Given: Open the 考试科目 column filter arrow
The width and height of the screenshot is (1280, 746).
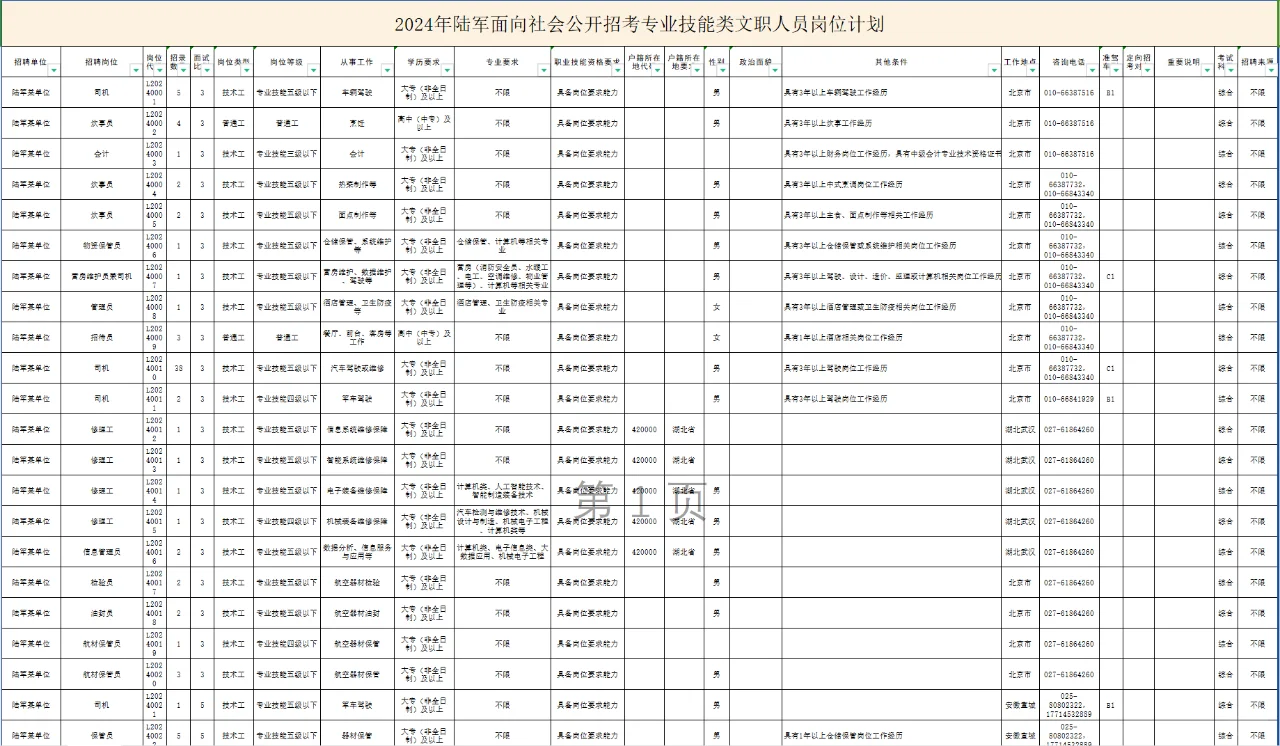Looking at the screenshot, I should [1231, 71].
